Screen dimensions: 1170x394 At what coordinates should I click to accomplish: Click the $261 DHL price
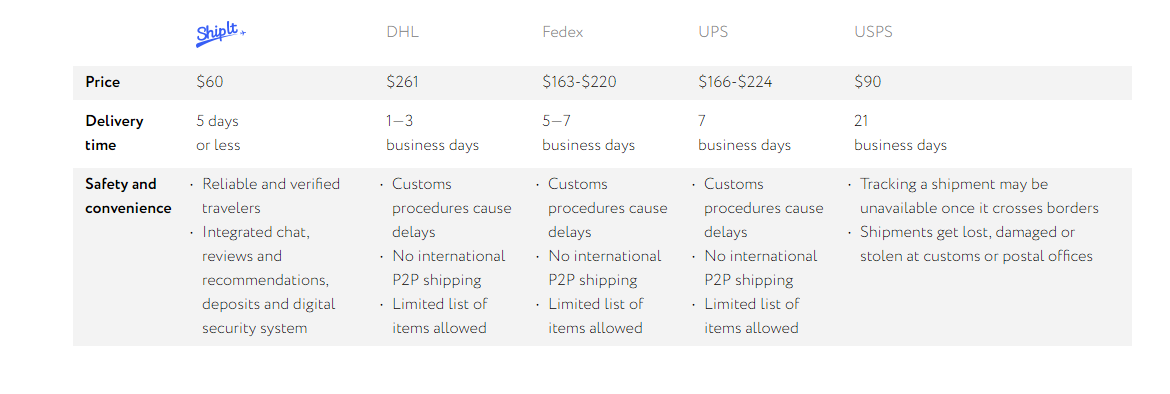point(402,82)
